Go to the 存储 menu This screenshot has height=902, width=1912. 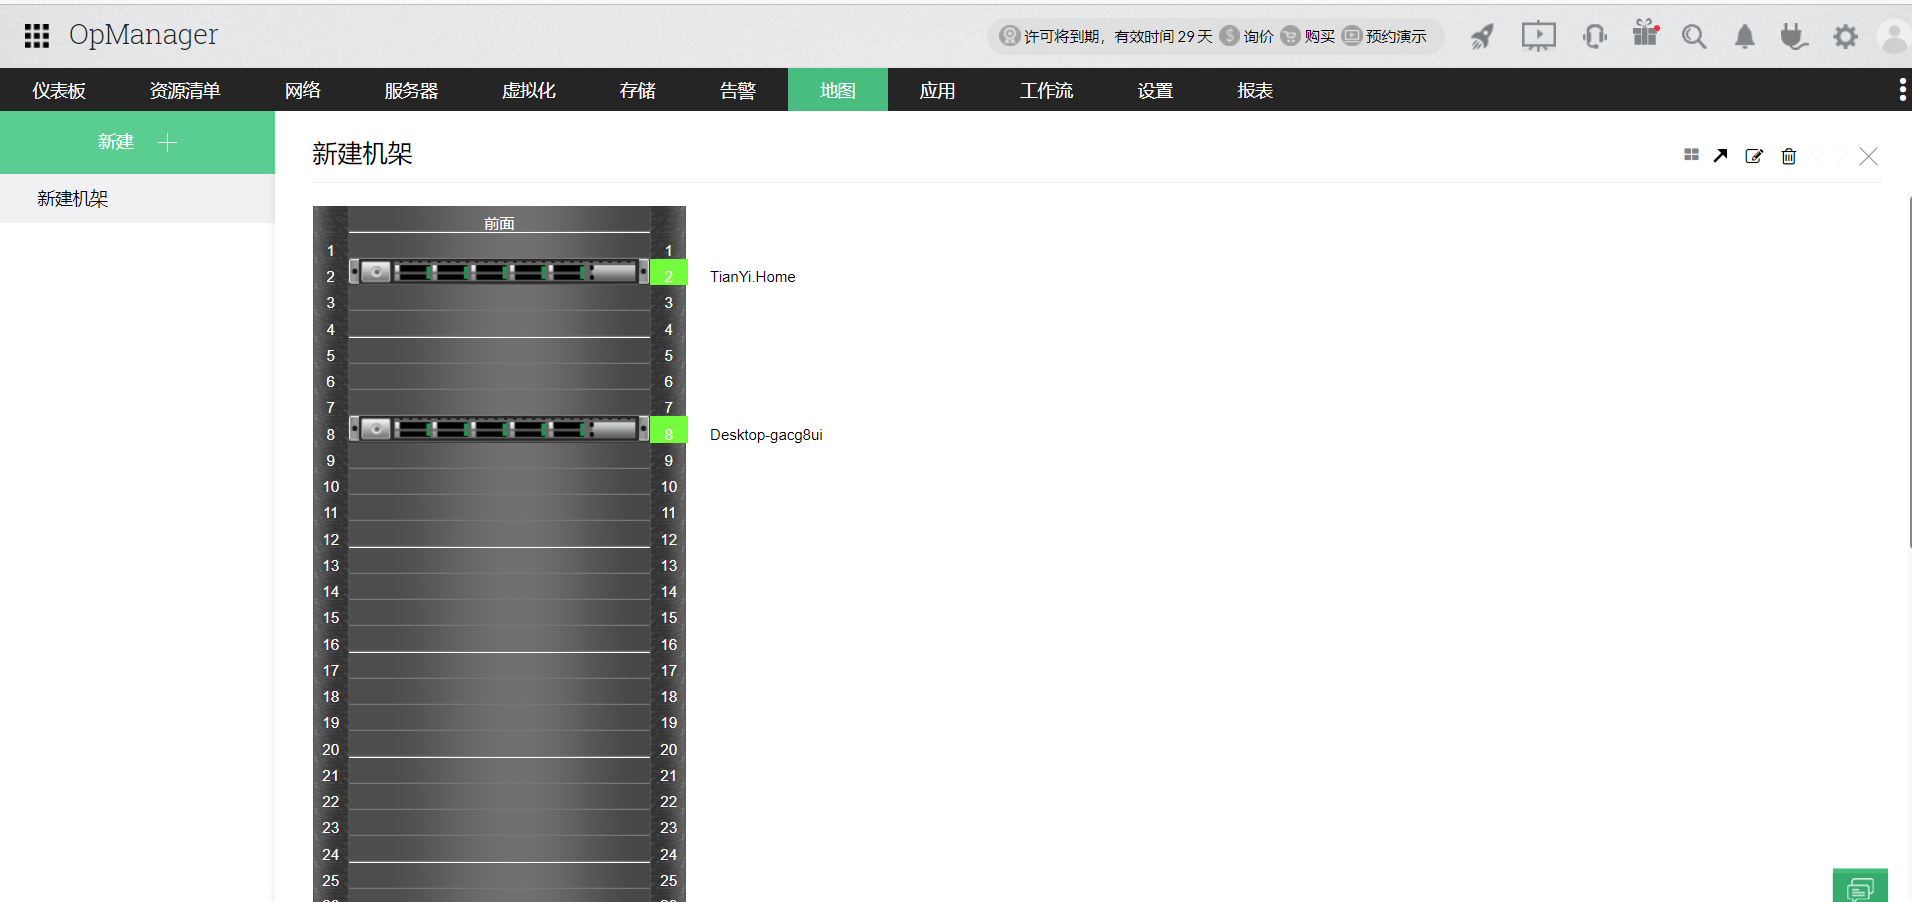coord(638,90)
